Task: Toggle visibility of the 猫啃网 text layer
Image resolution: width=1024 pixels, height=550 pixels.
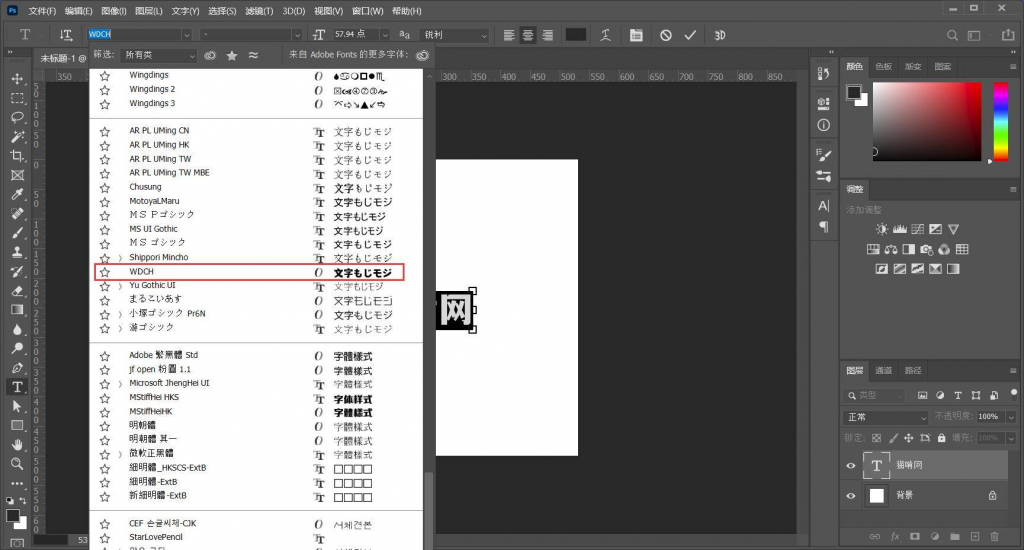Action: coord(851,465)
